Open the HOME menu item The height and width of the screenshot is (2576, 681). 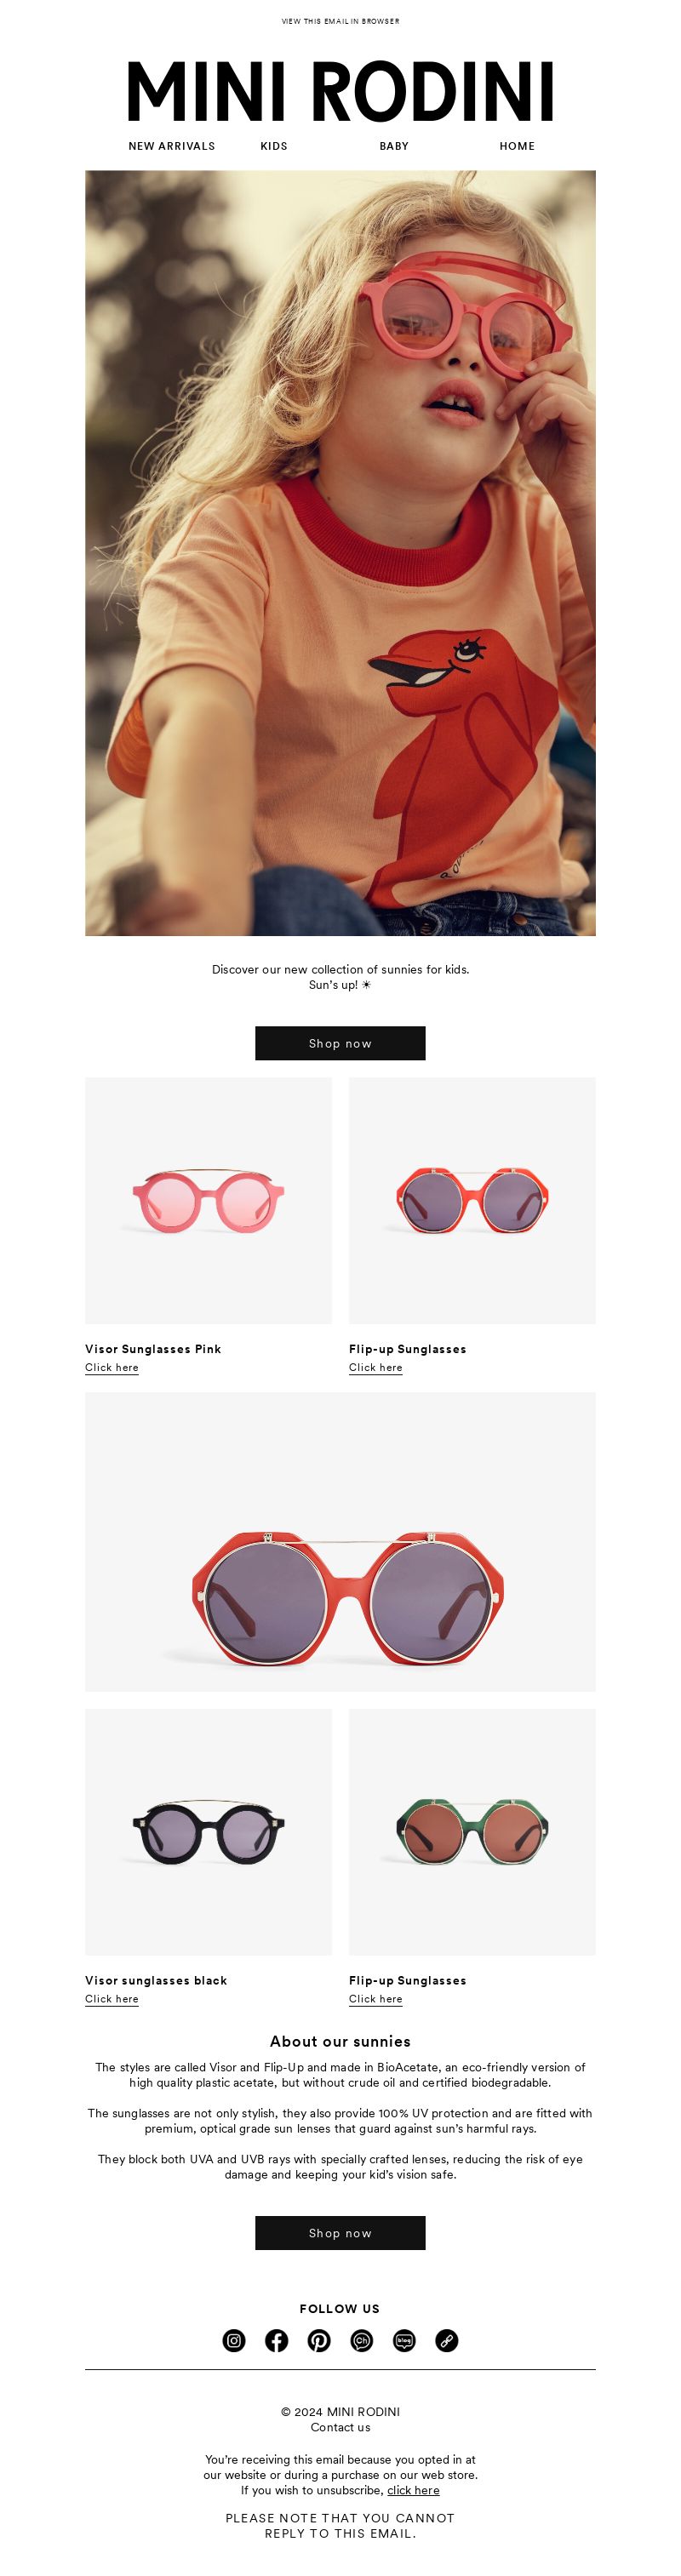pyautogui.click(x=517, y=146)
